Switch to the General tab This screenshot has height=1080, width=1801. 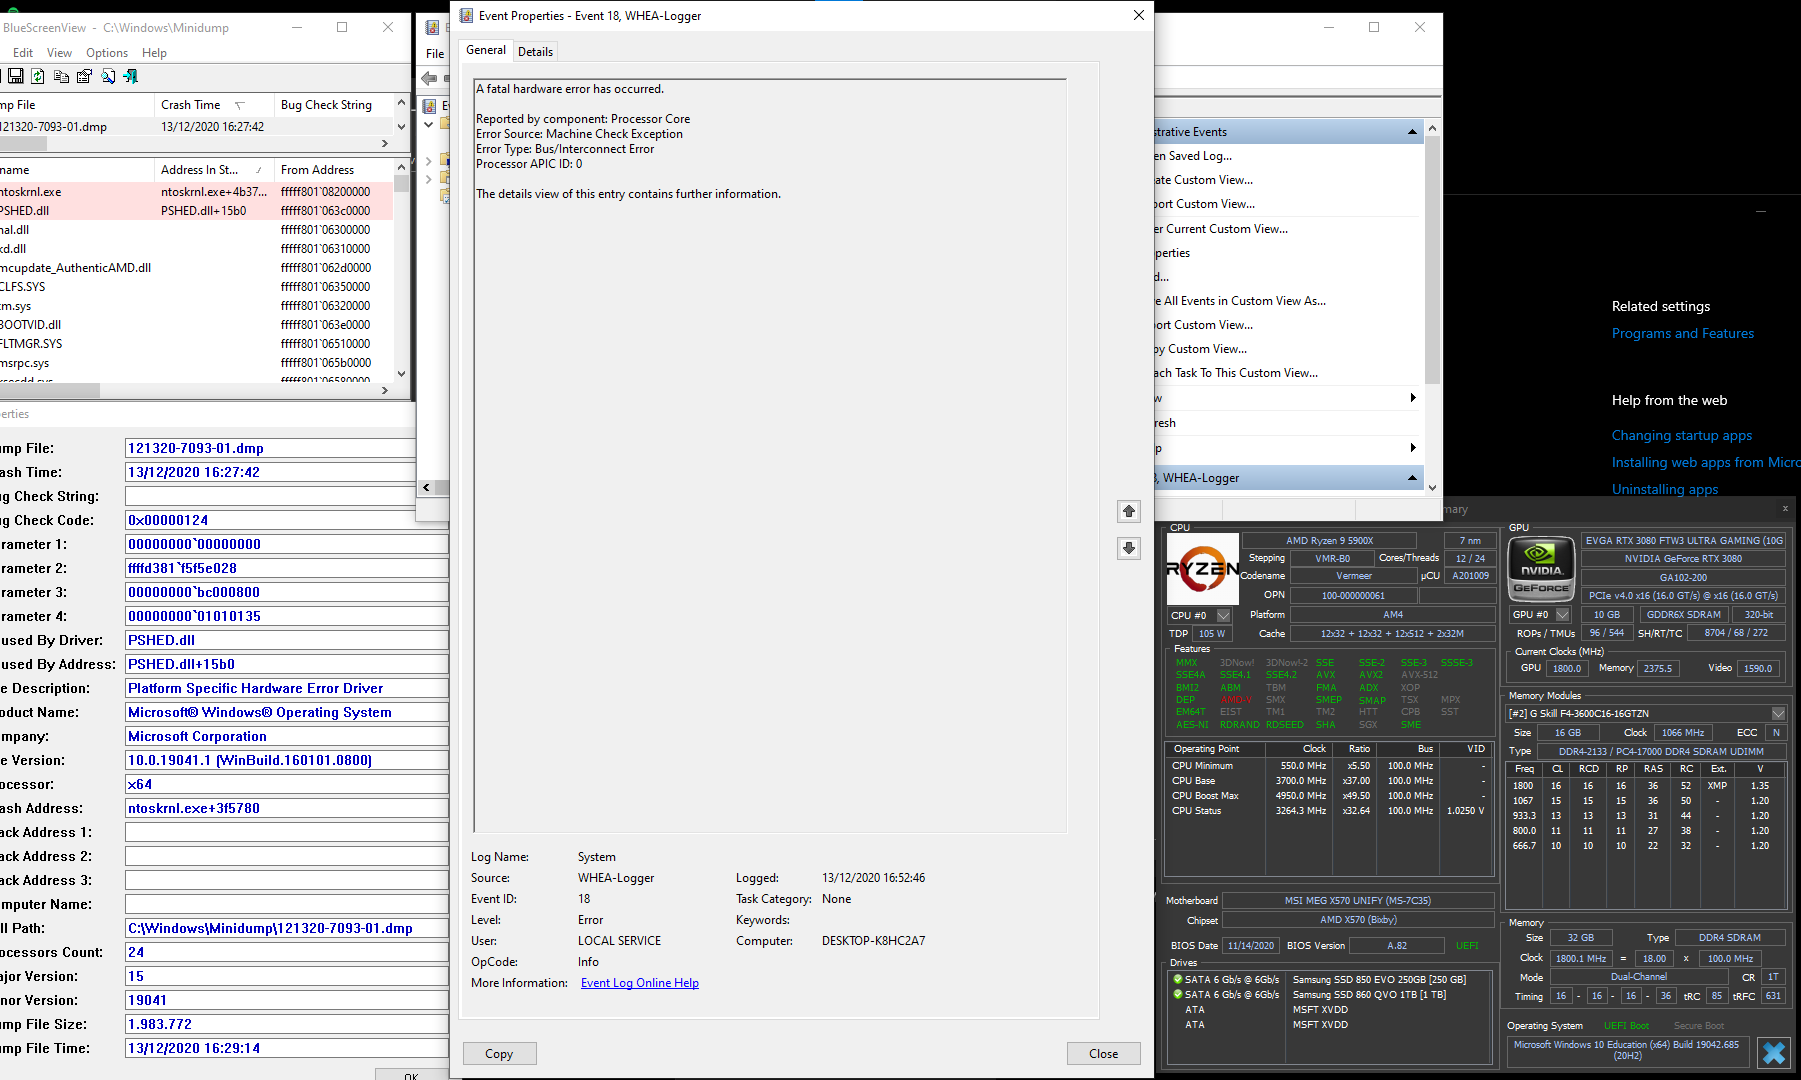pyautogui.click(x=486, y=50)
